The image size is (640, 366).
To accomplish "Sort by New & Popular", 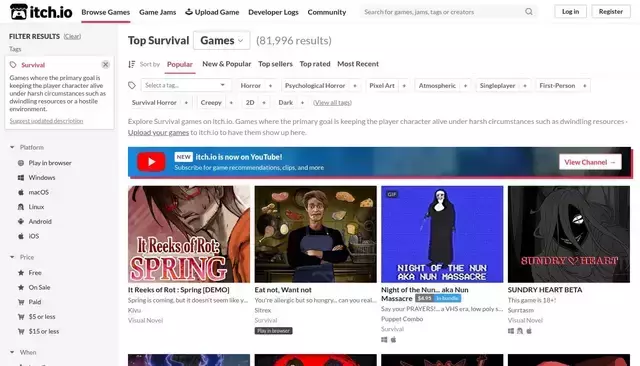I will (x=227, y=64).
